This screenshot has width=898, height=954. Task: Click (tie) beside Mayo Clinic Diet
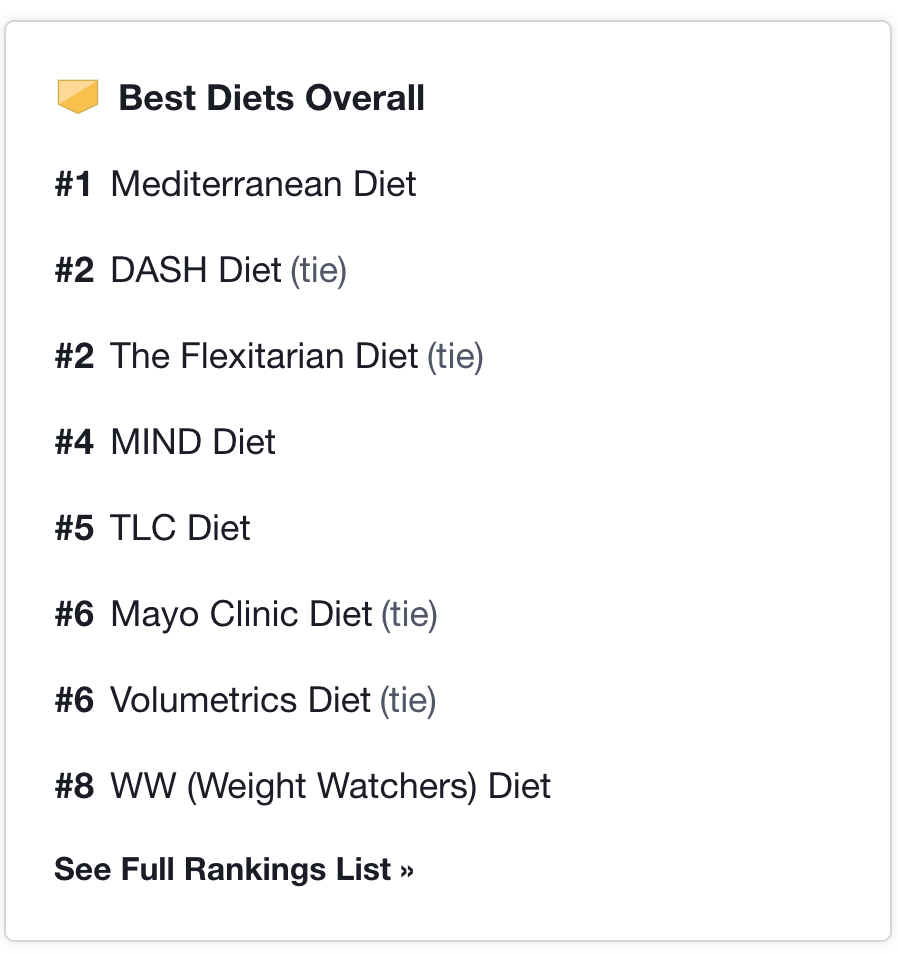[409, 615]
